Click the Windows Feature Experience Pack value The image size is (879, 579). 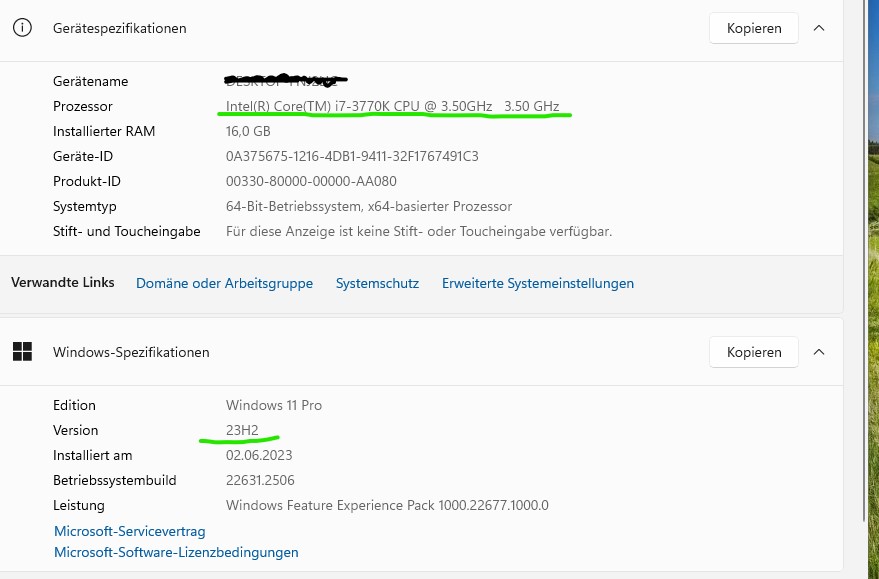387,505
